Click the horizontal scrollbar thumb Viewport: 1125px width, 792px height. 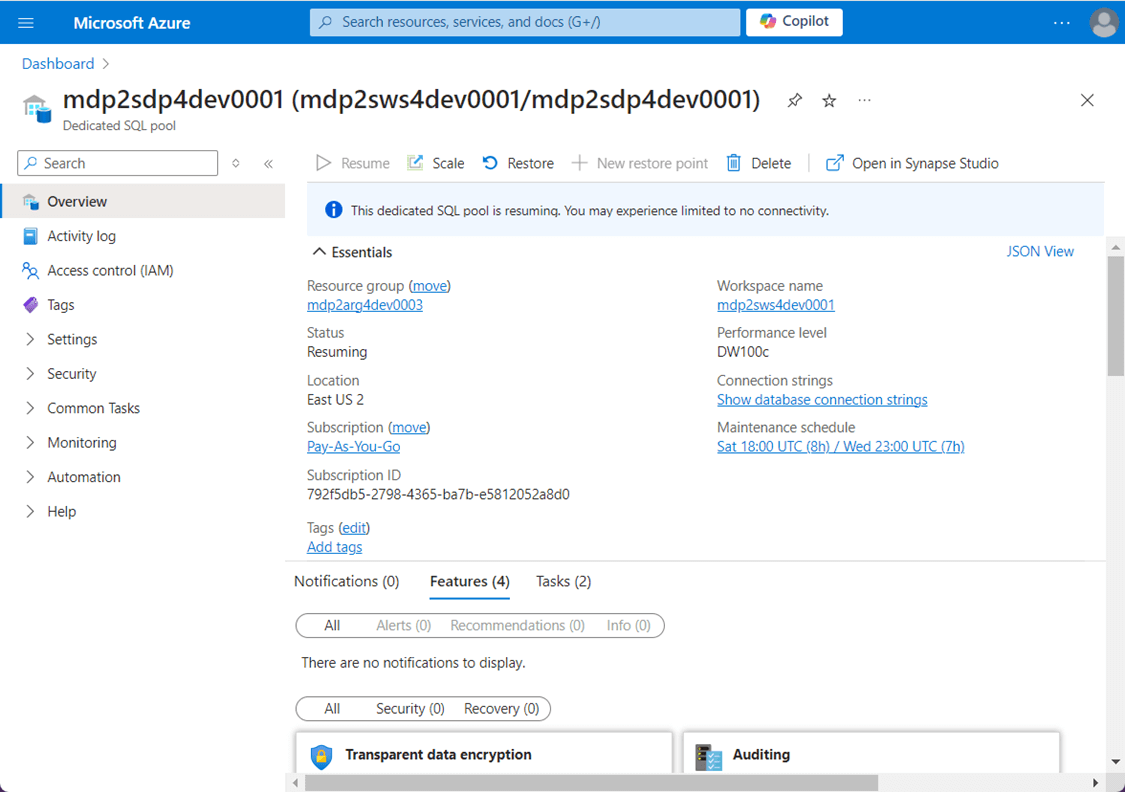(x=591, y=783)
